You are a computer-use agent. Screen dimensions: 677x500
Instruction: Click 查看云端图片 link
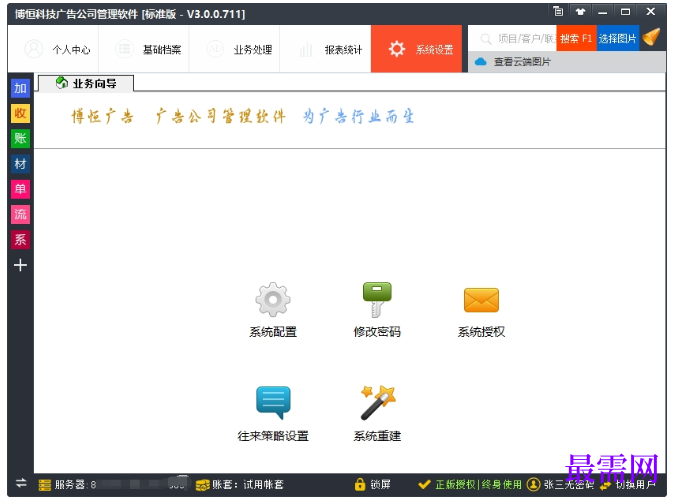(x=522, y=62)
